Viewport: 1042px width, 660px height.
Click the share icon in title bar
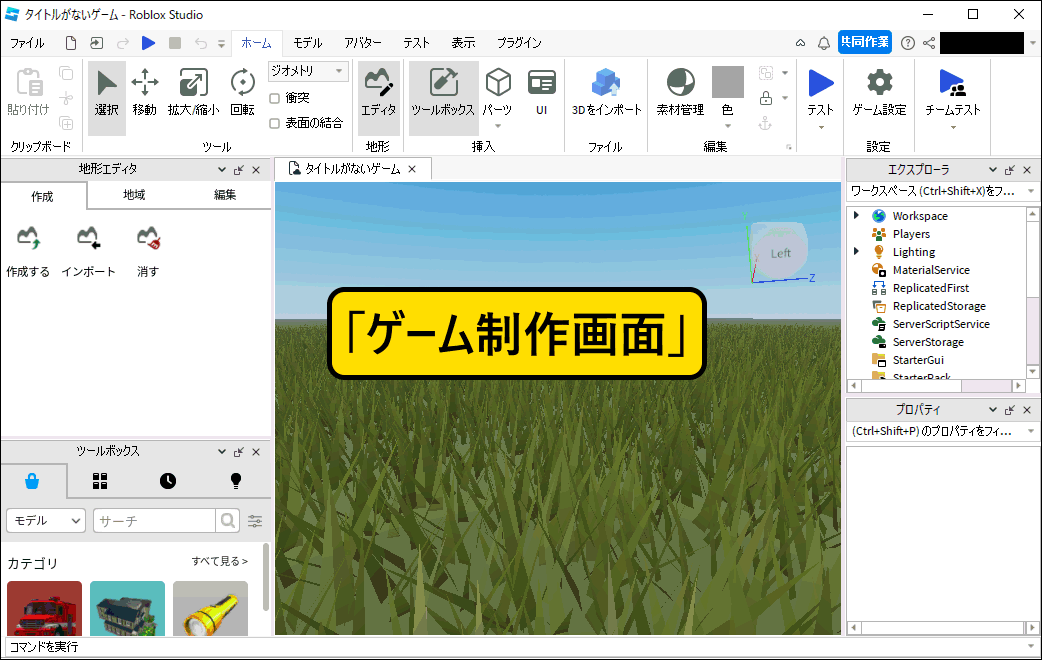929,43
